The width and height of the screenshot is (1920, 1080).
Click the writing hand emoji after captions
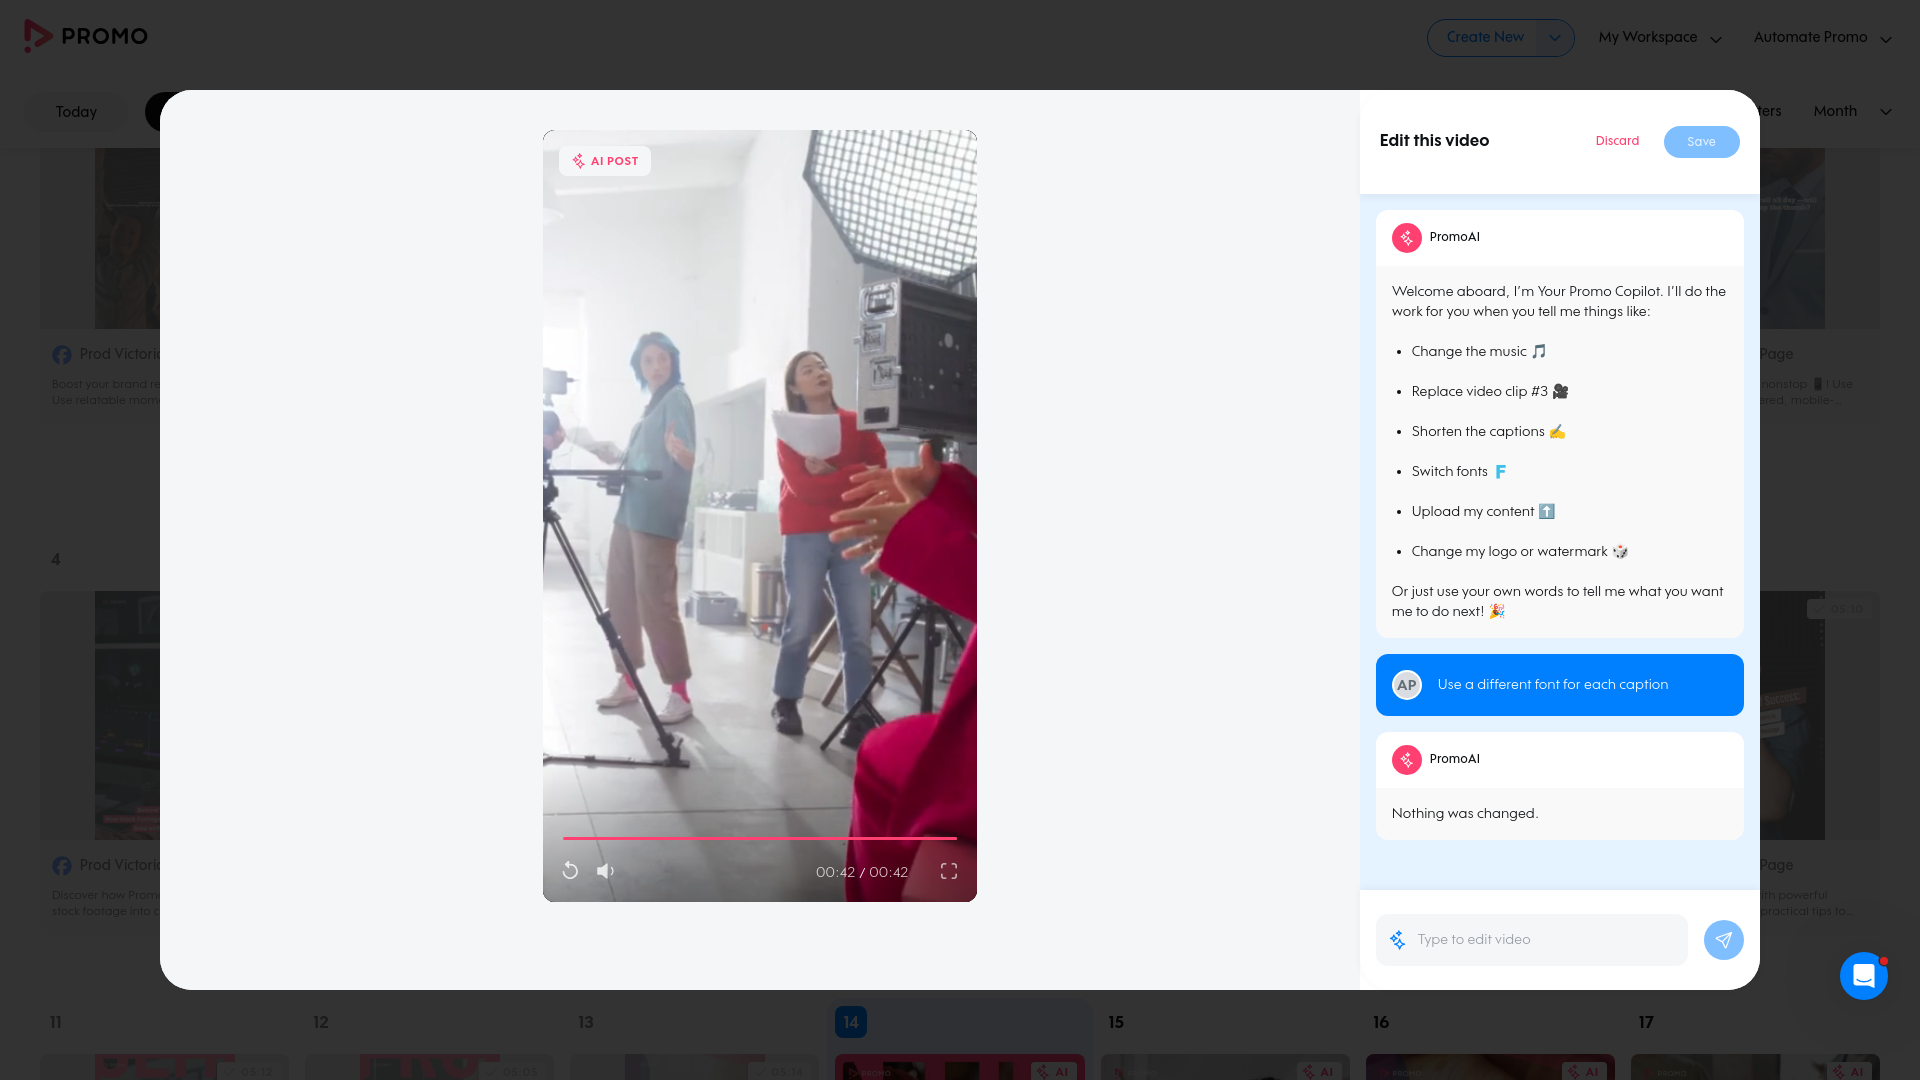coord(1557,431)
